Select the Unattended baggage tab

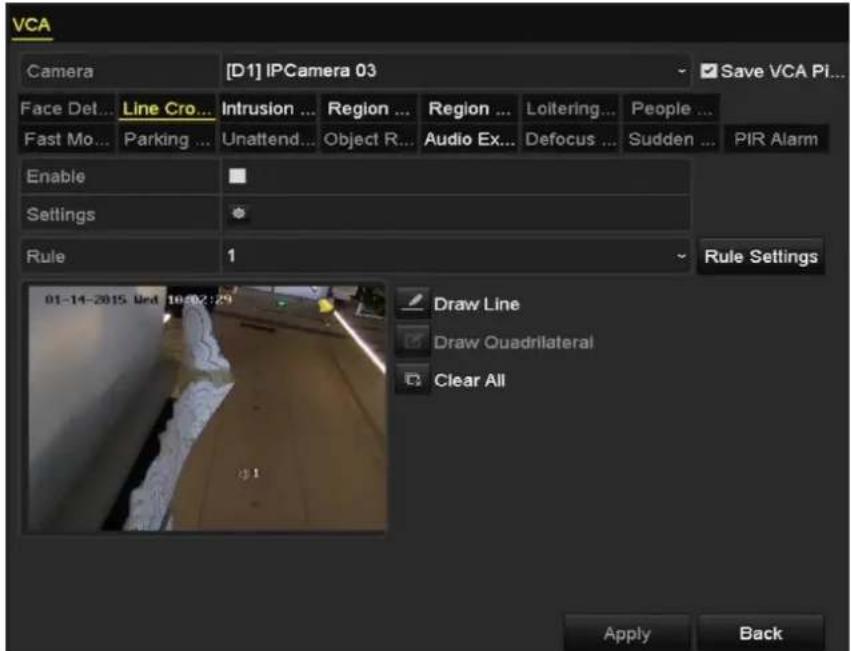268,139
